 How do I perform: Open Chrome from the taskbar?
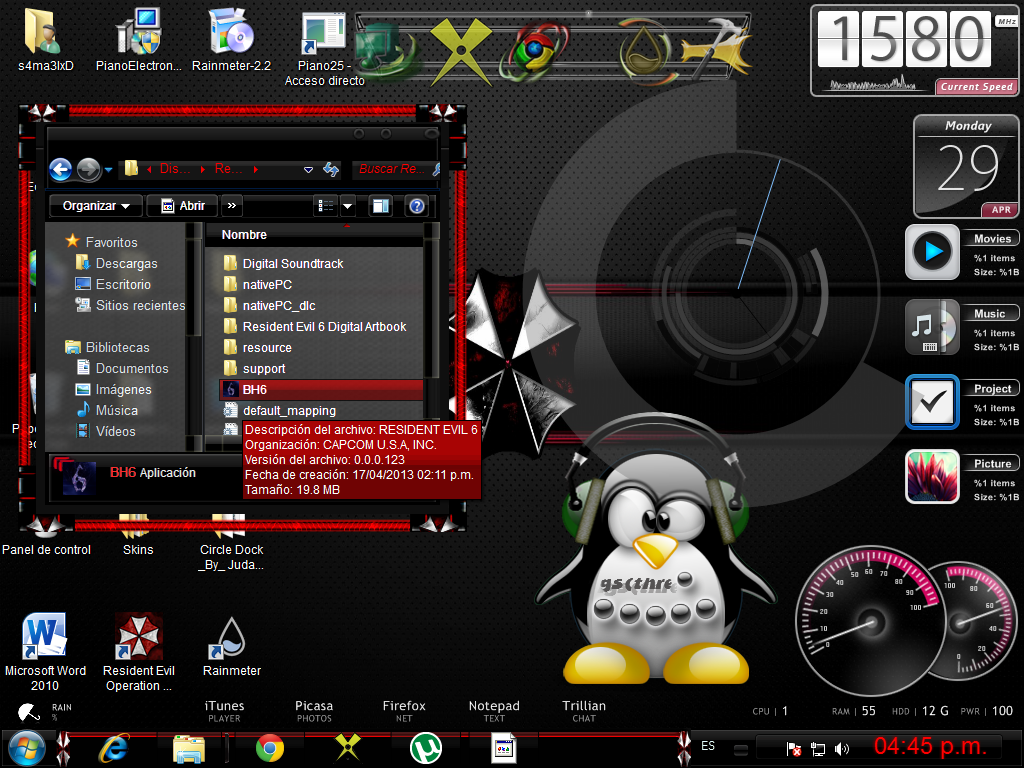(x=269, y=748)
